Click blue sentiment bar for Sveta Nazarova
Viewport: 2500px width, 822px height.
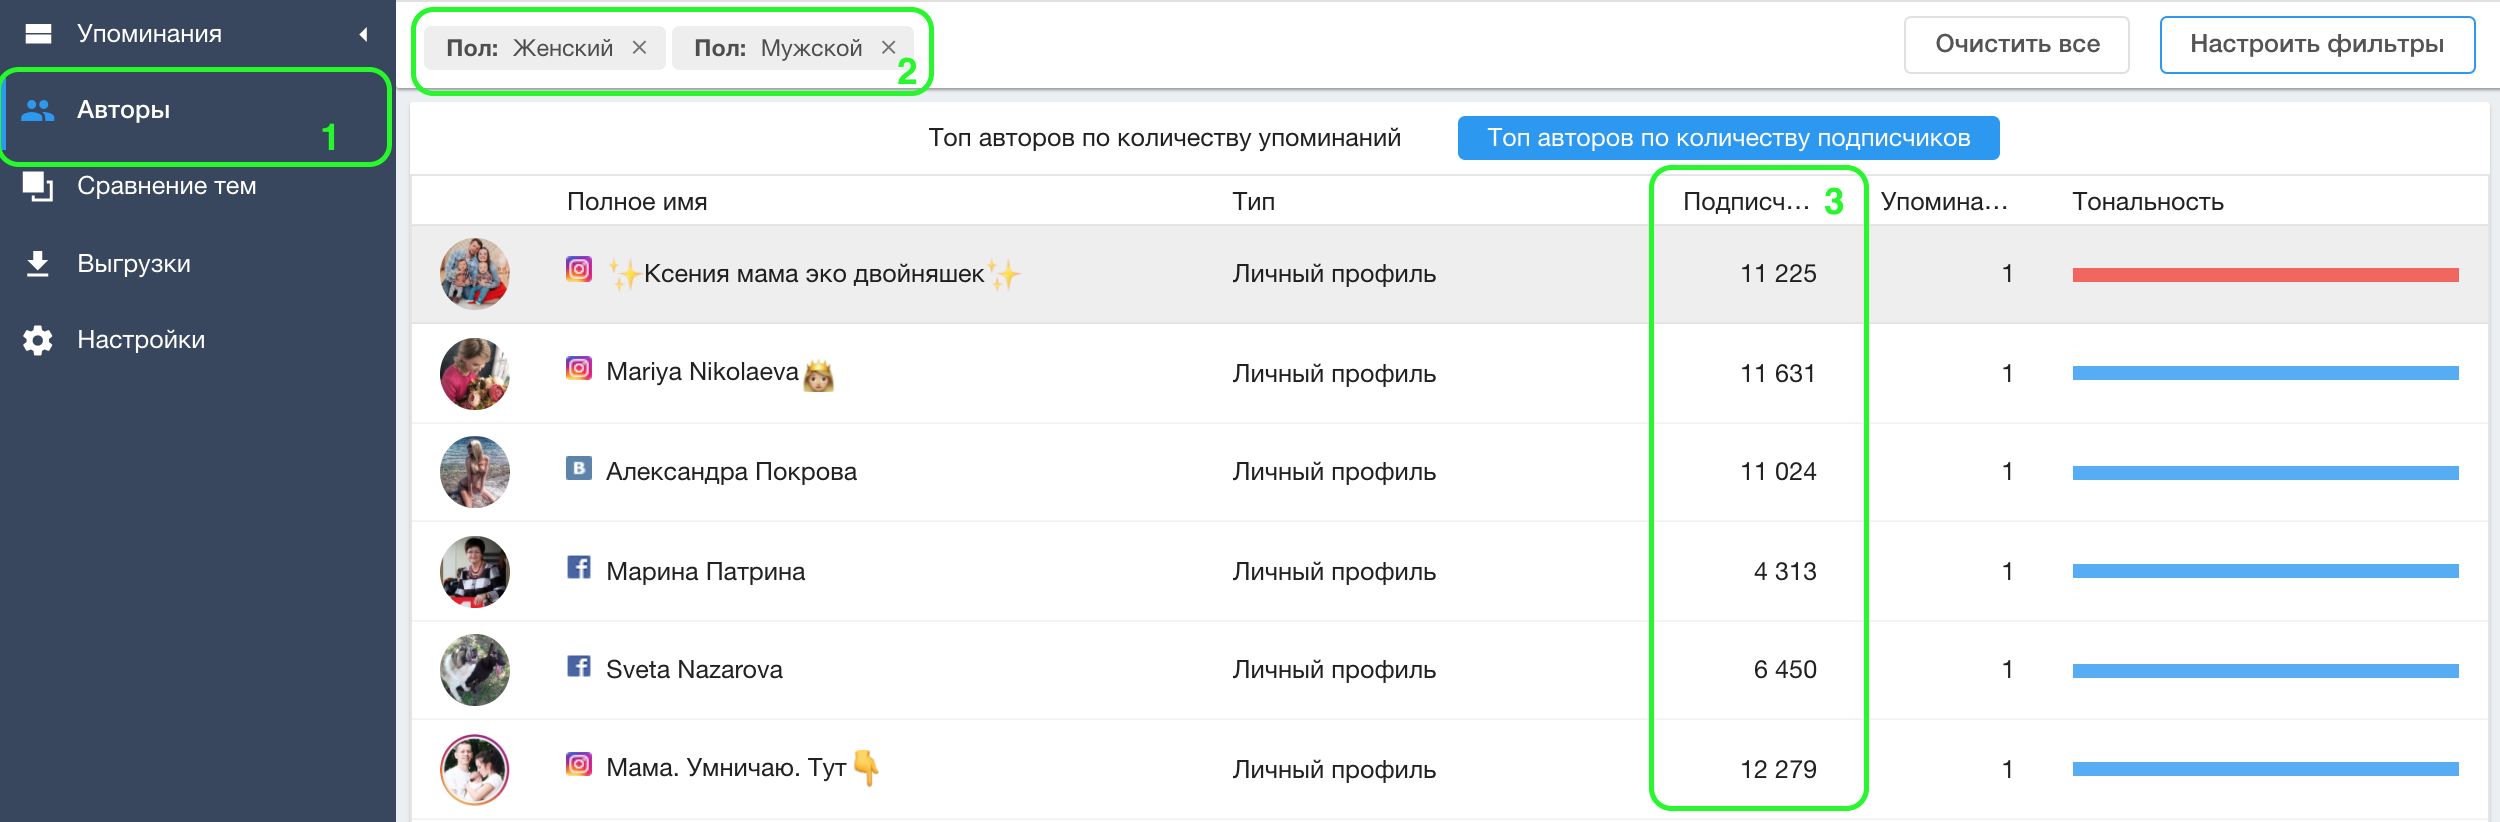click(2265, 671)
